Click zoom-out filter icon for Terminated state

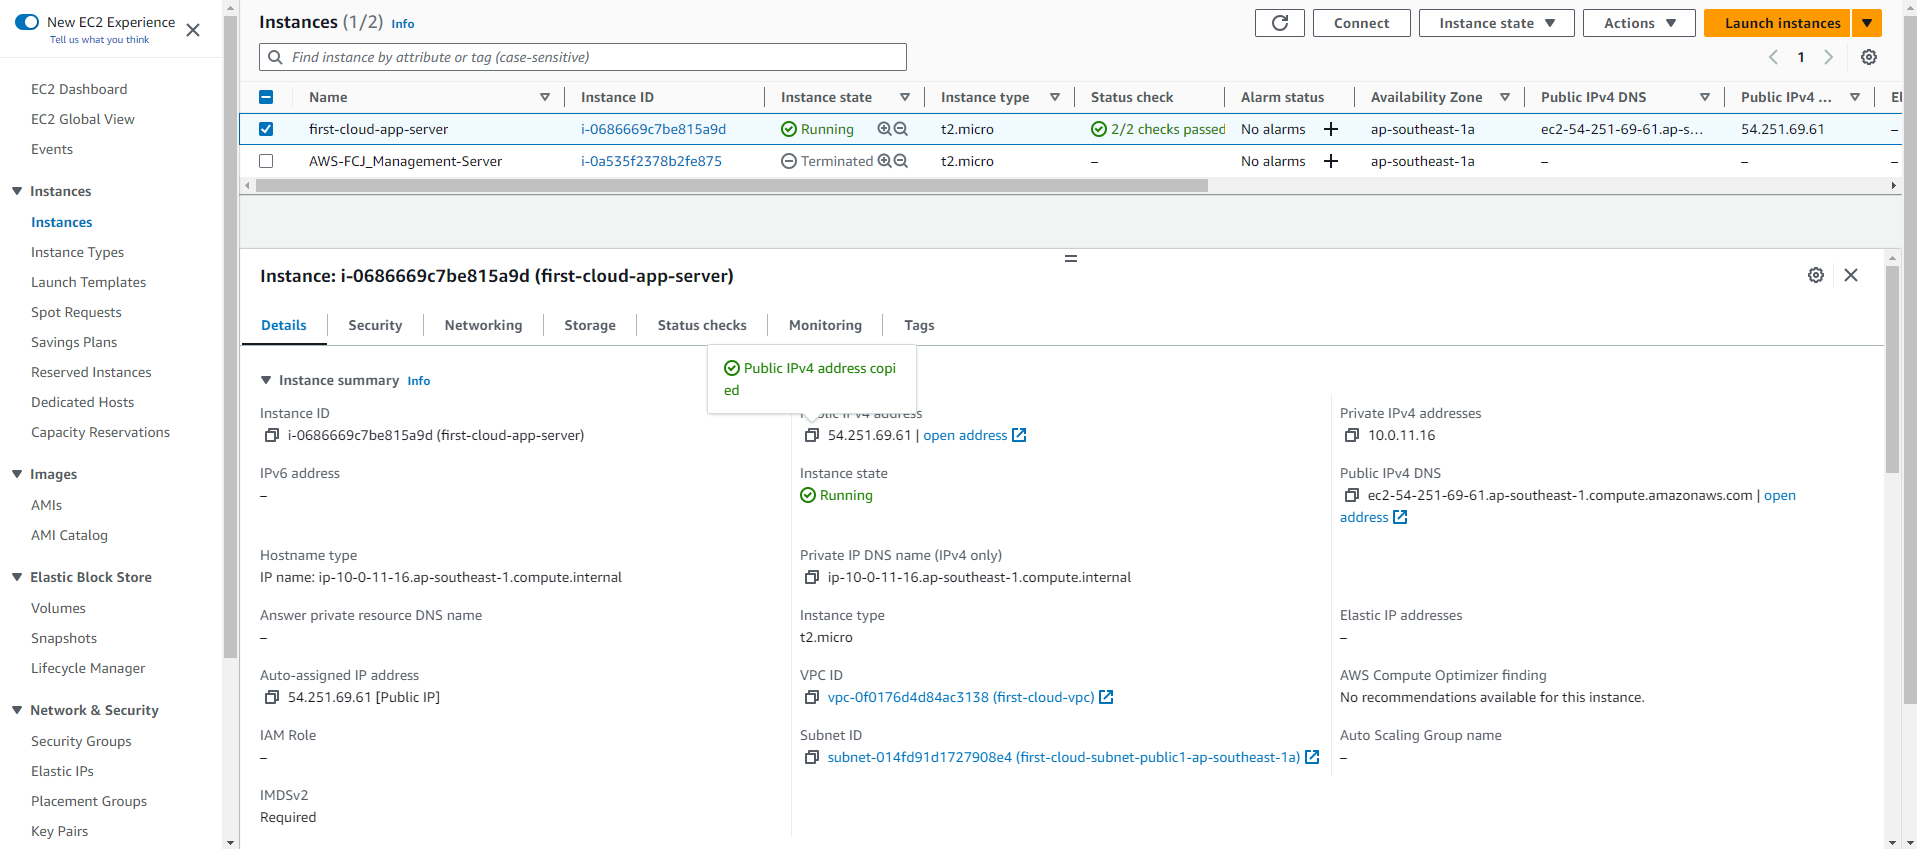[x=901, y=161]
